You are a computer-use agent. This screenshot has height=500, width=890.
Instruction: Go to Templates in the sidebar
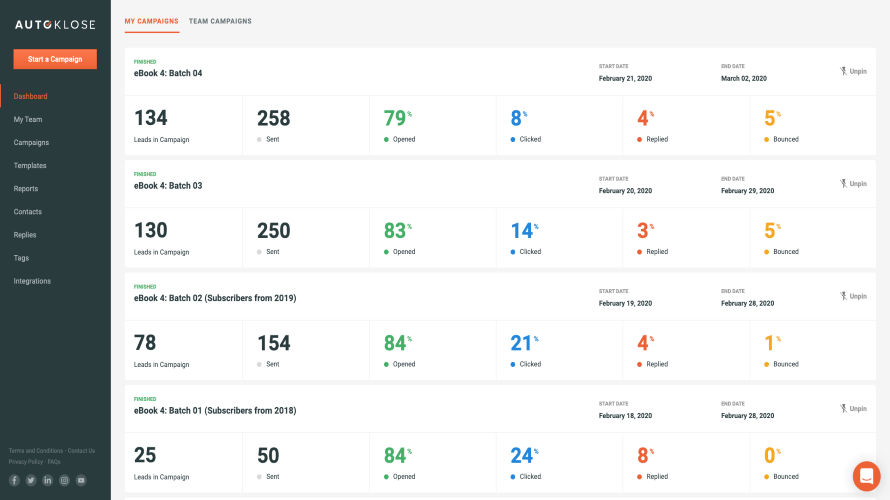click(30, 166)
